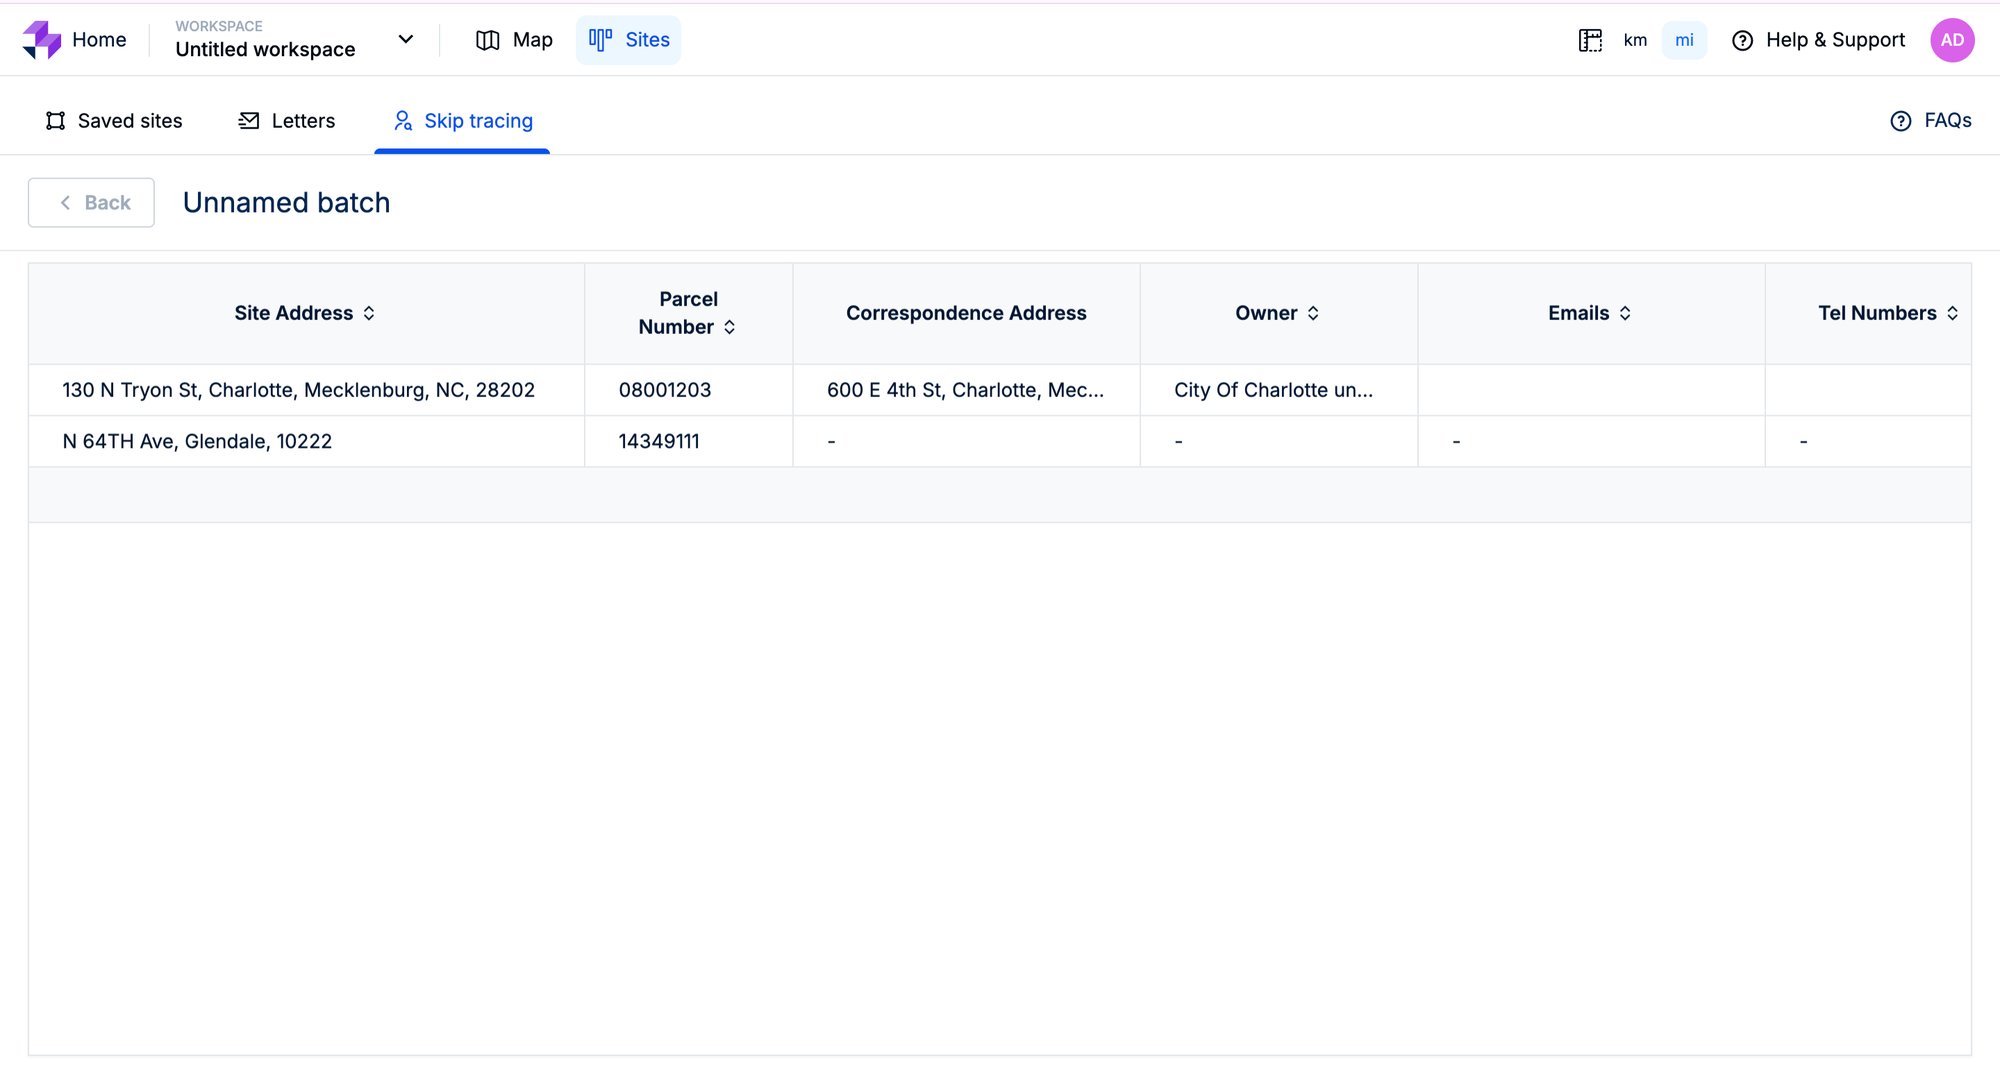This screenshot has height=1083, width=2000.
Task: Sort by Parcel Number arrows
Action: coord(730,328)
